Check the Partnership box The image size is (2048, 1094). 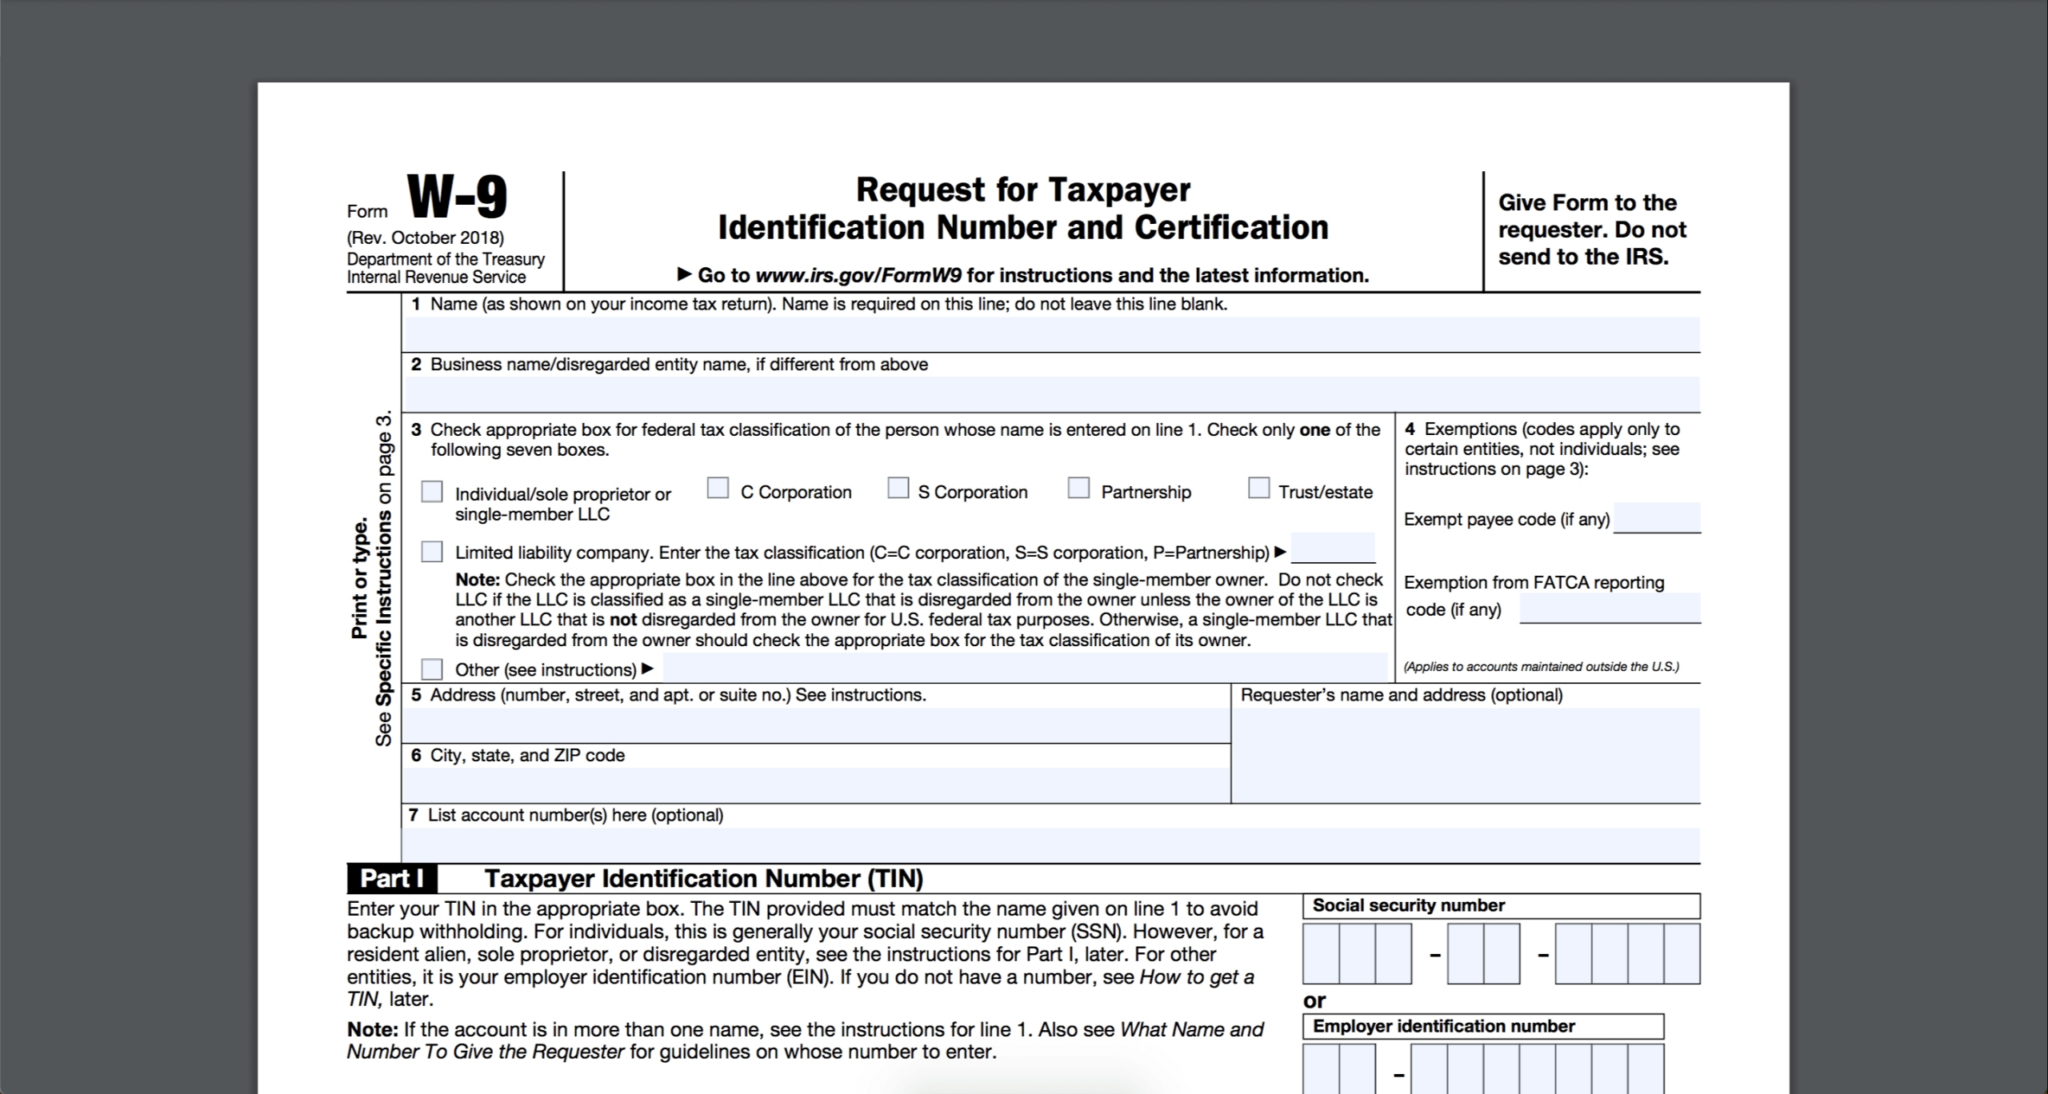click(1078, 490)
